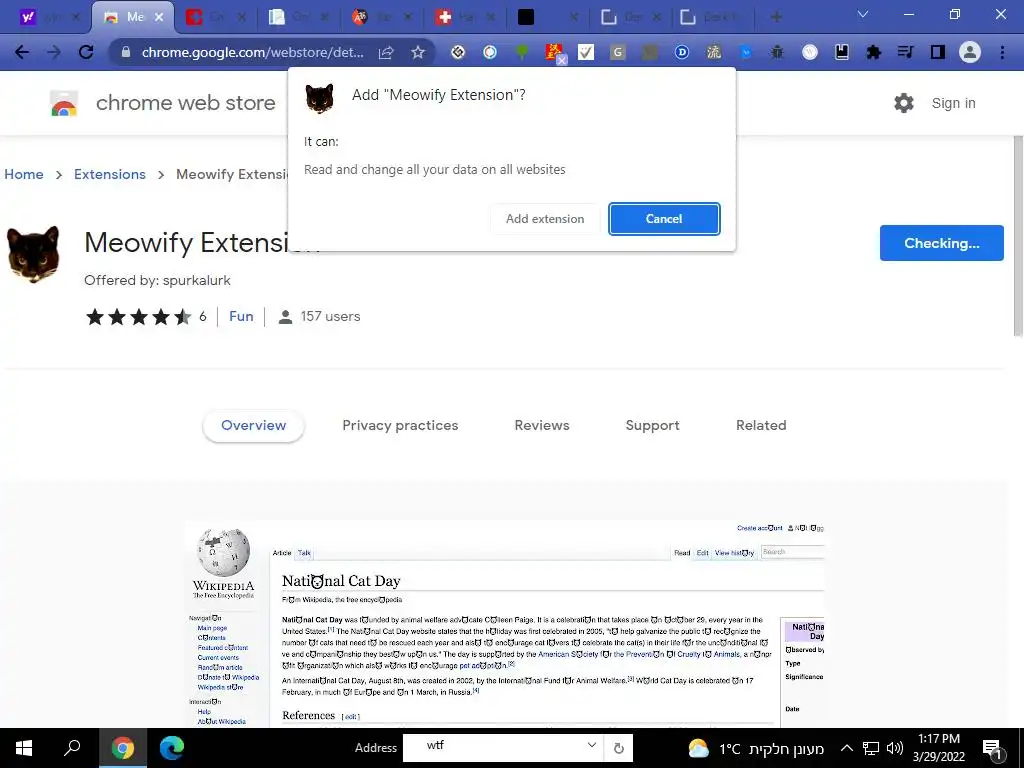Click Chrome in the taskbar
The image size is (1024, 768).
pos(122,748)
